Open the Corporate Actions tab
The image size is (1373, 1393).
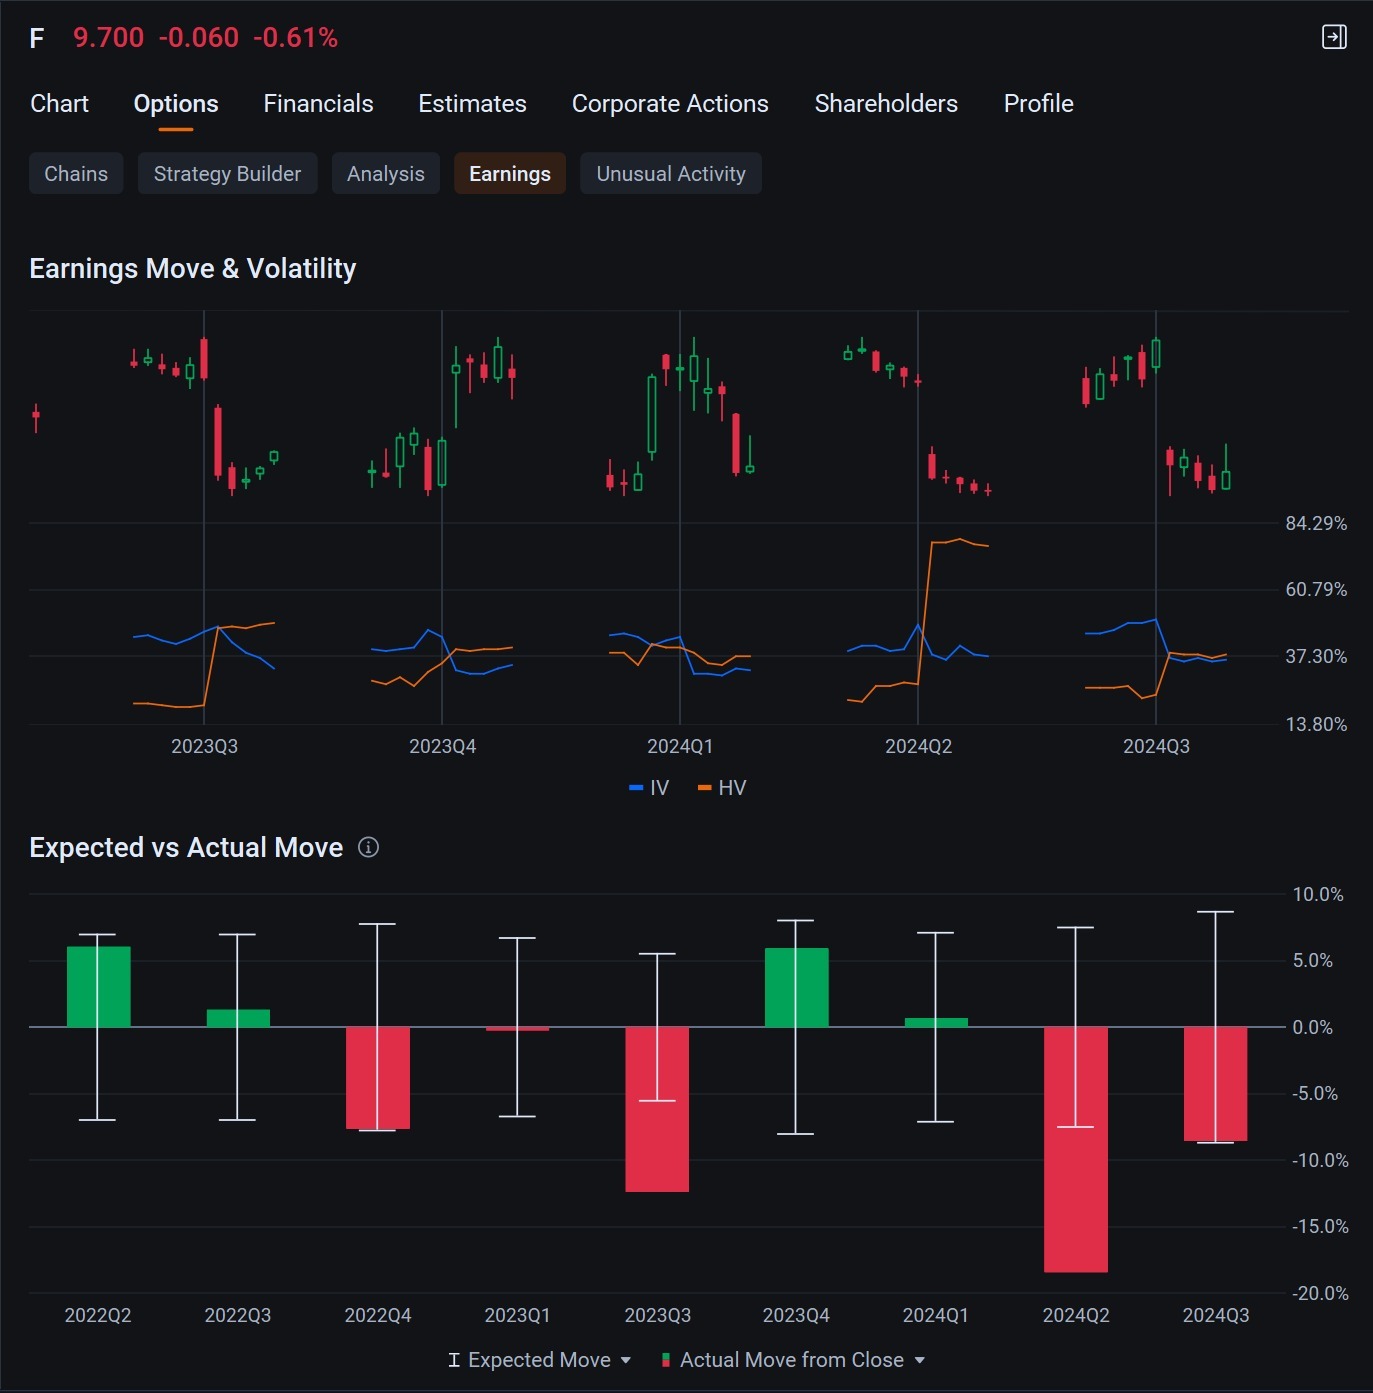pyautogui.click(x=670, y=104)
